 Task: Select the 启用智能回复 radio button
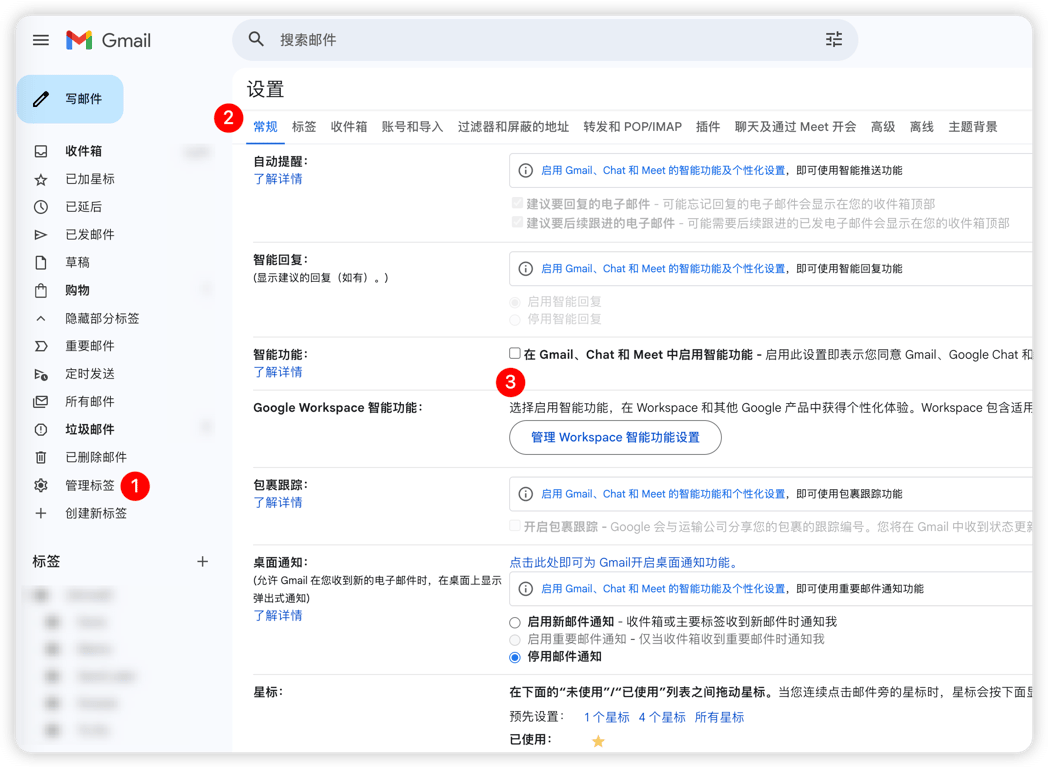point(515,302)
